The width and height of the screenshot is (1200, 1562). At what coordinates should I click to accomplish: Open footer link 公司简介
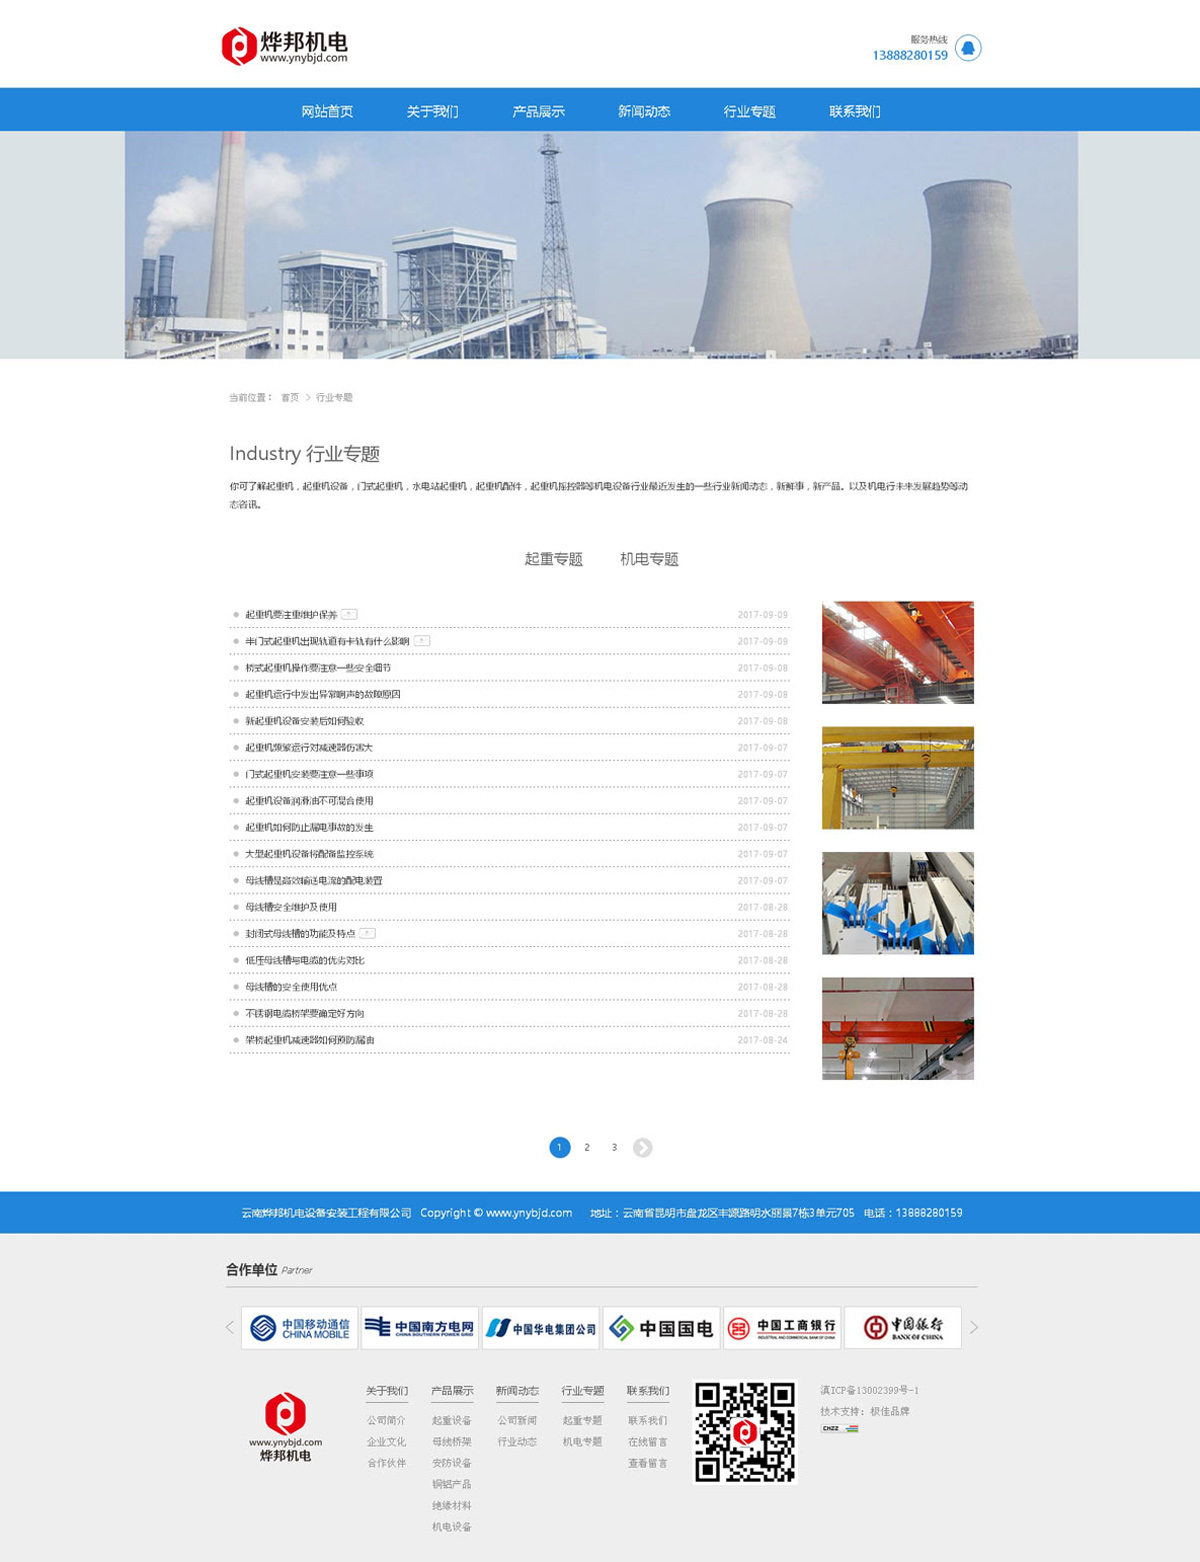click(386, 1420)
